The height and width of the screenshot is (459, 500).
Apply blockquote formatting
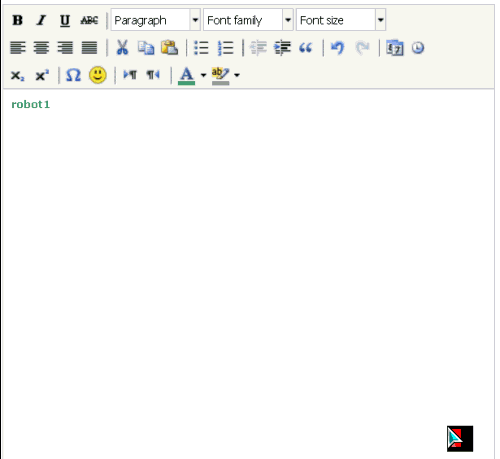tap(306, 48)
